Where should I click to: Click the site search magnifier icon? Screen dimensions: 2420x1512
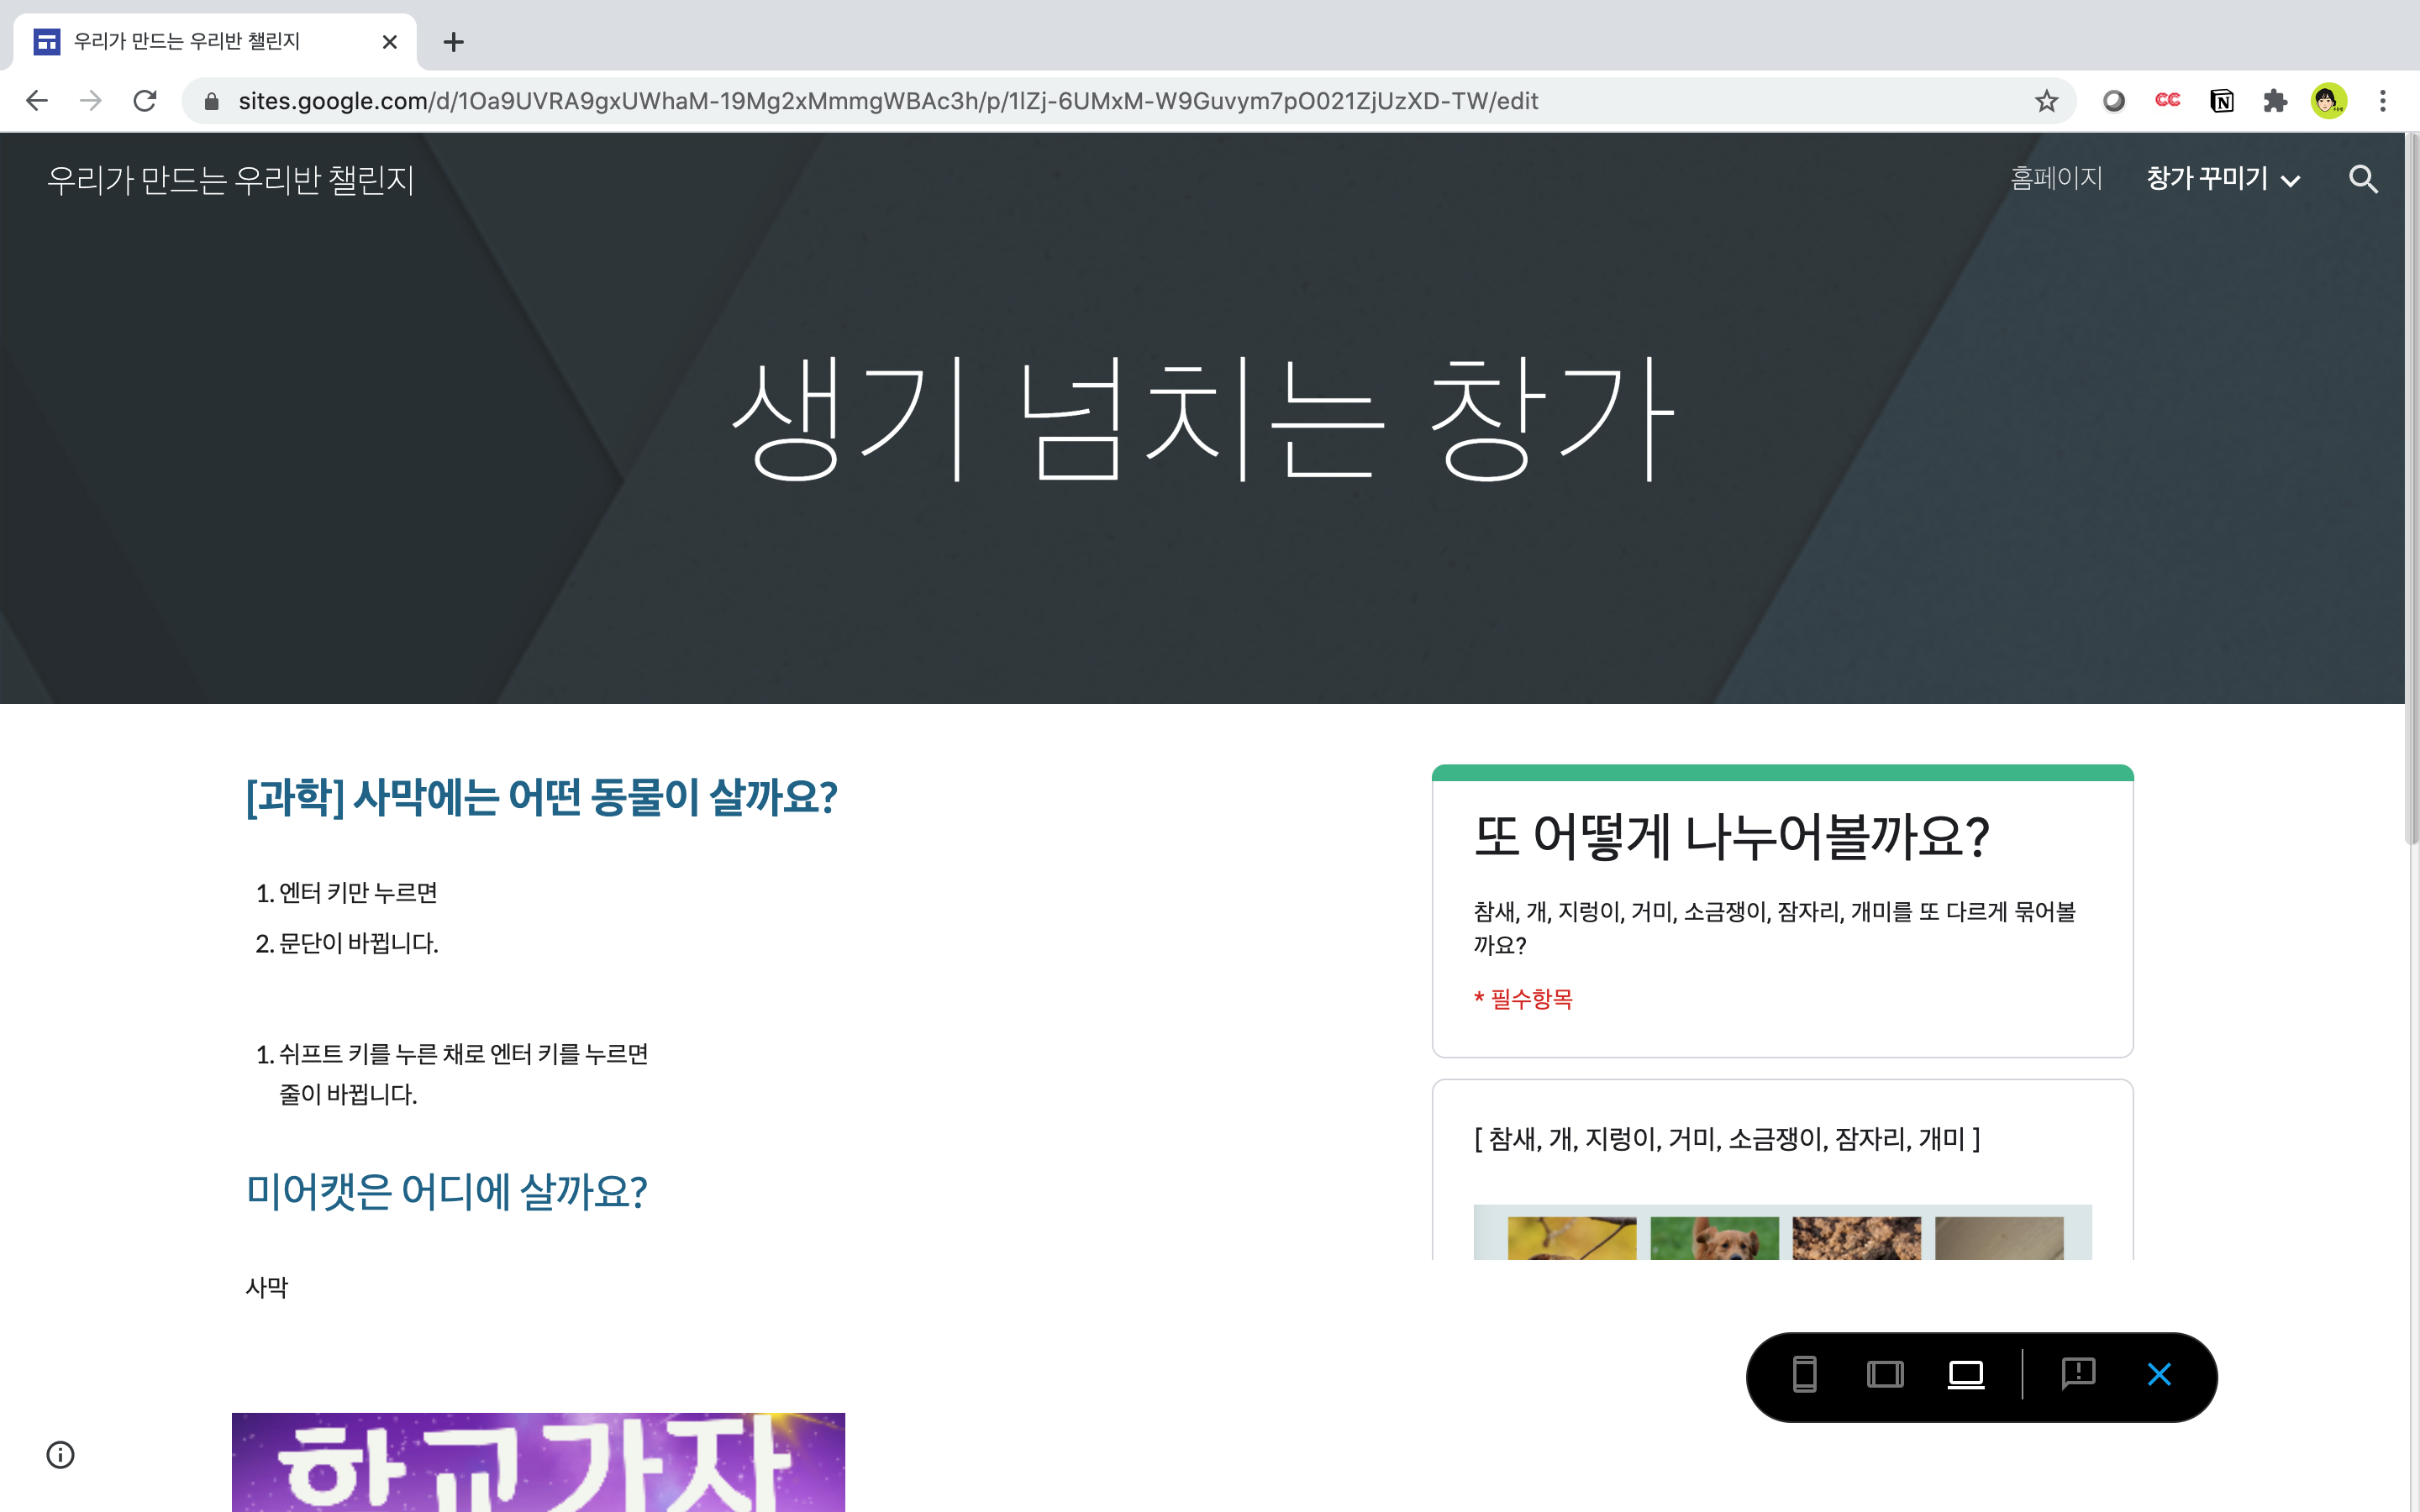[x=2363, y=179]
